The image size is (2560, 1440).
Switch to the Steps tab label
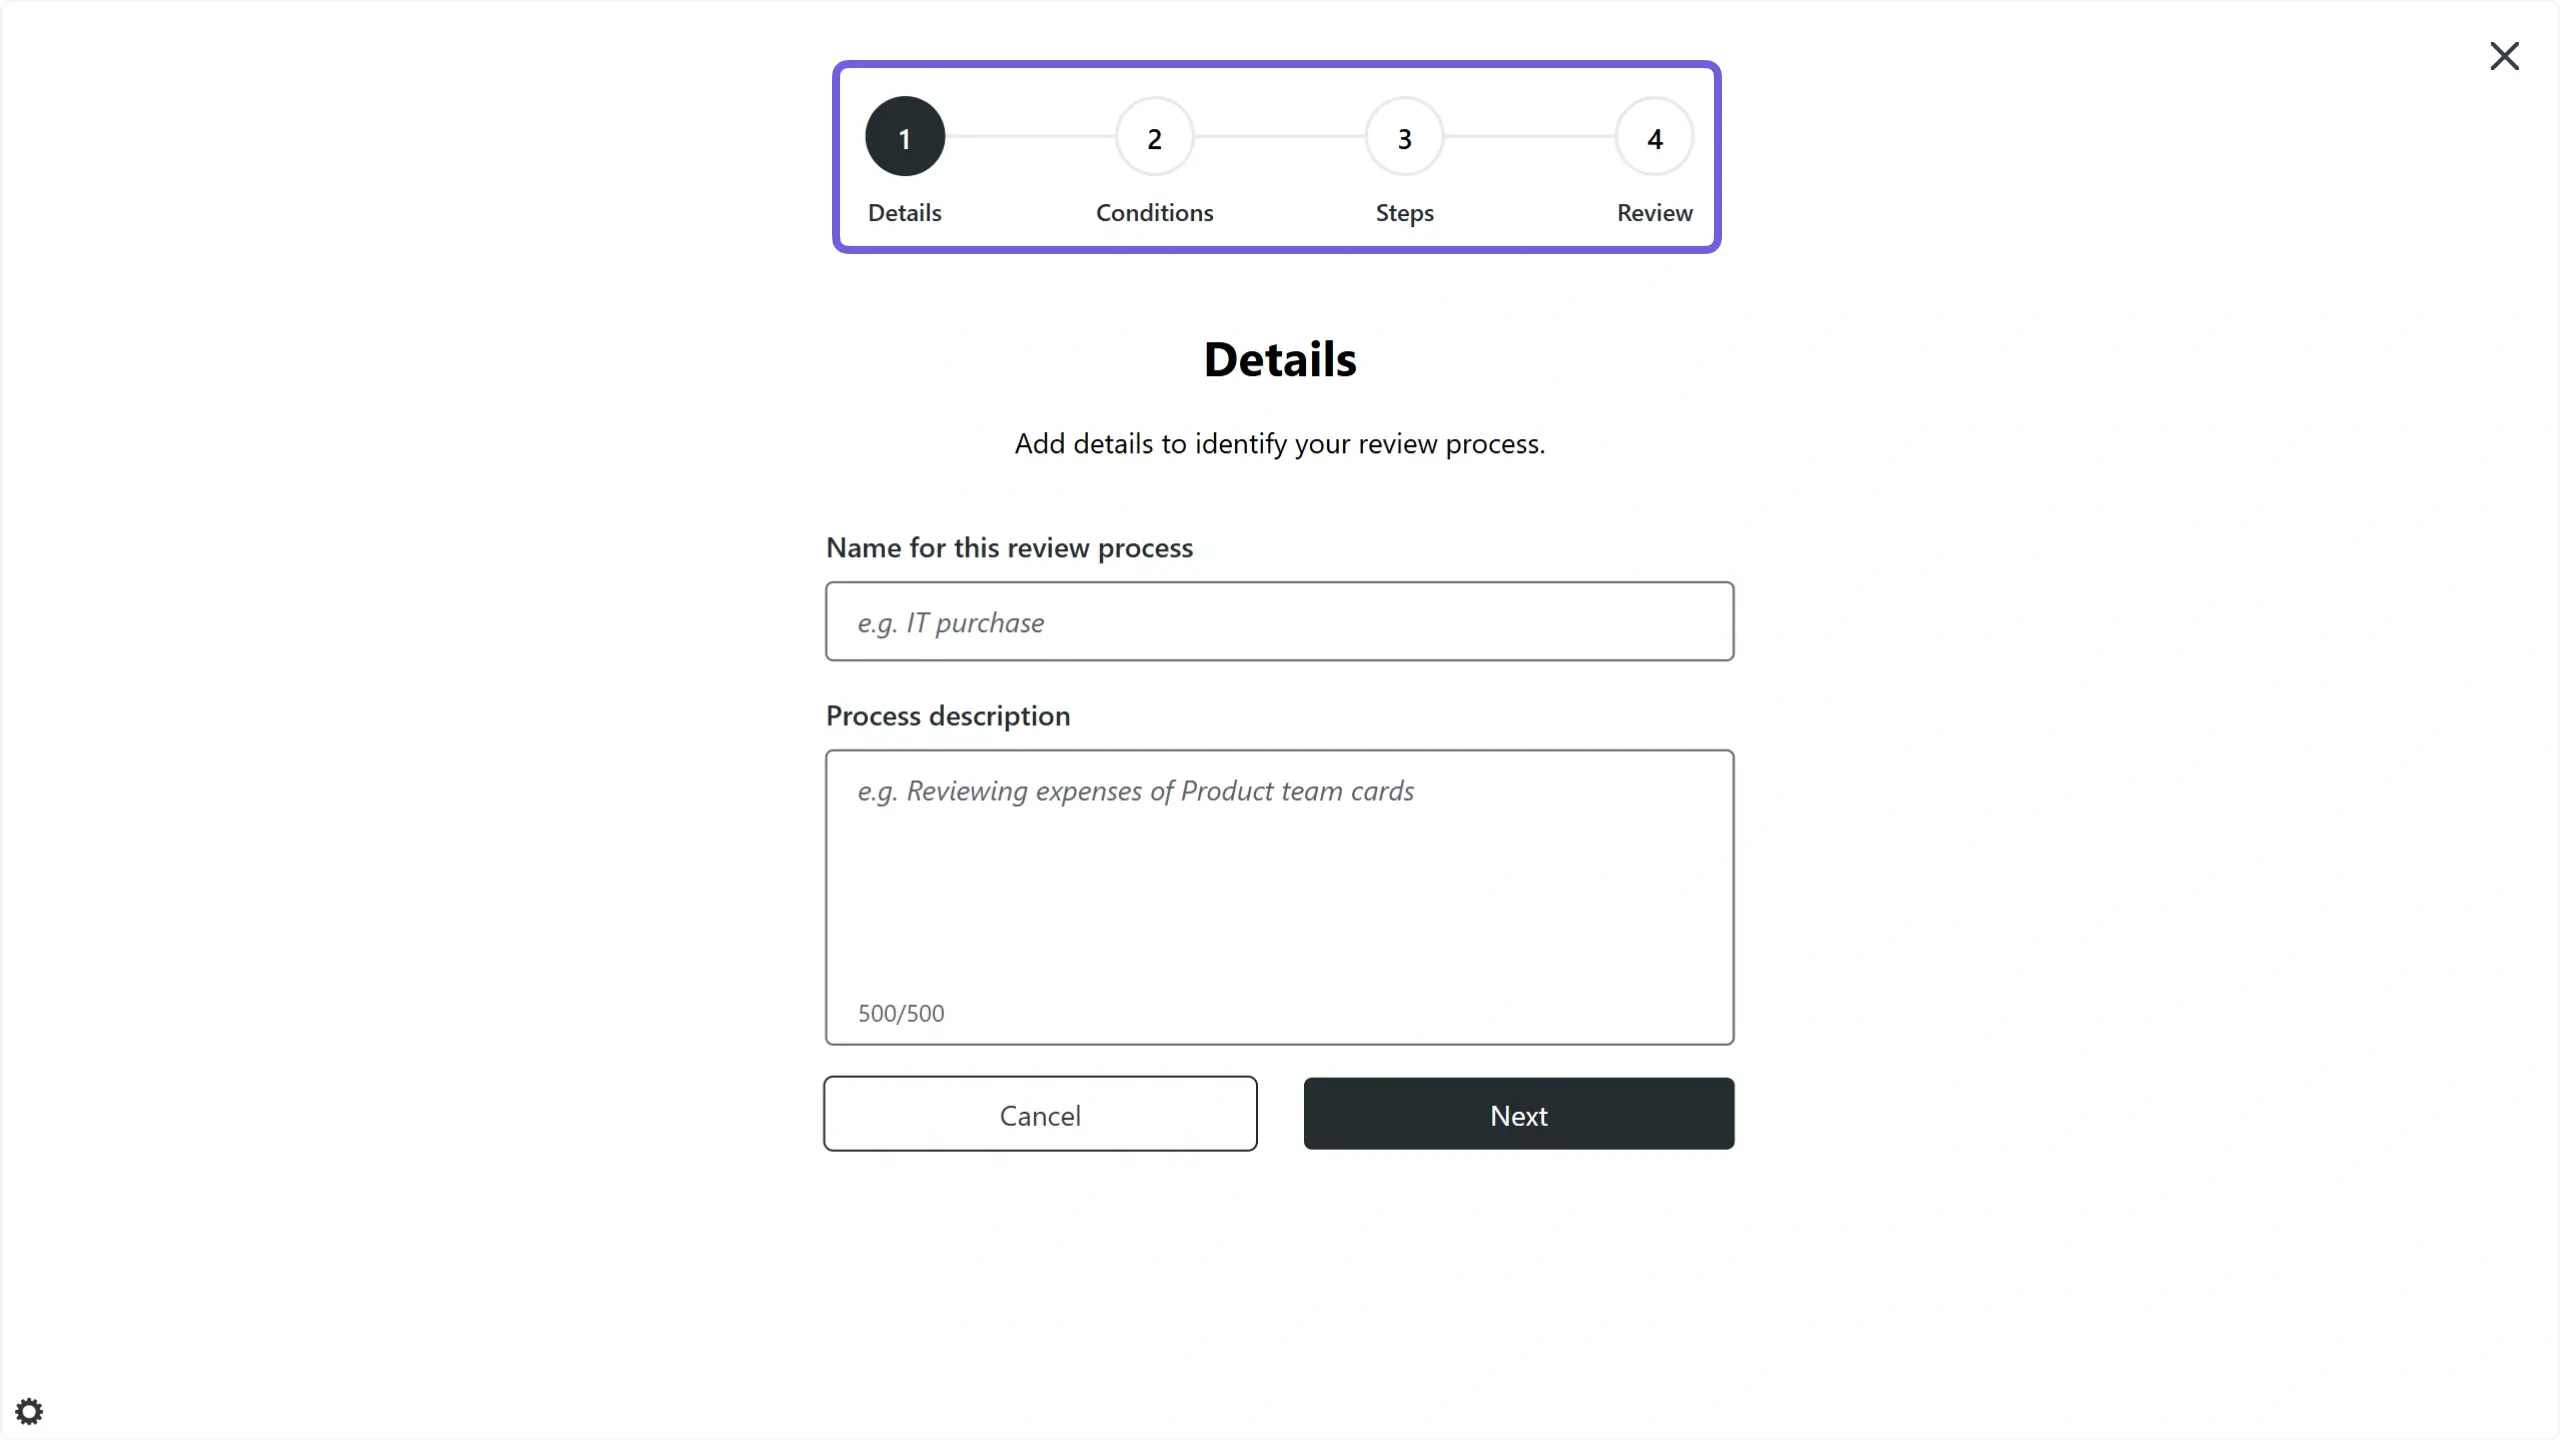coord(1403,213)
